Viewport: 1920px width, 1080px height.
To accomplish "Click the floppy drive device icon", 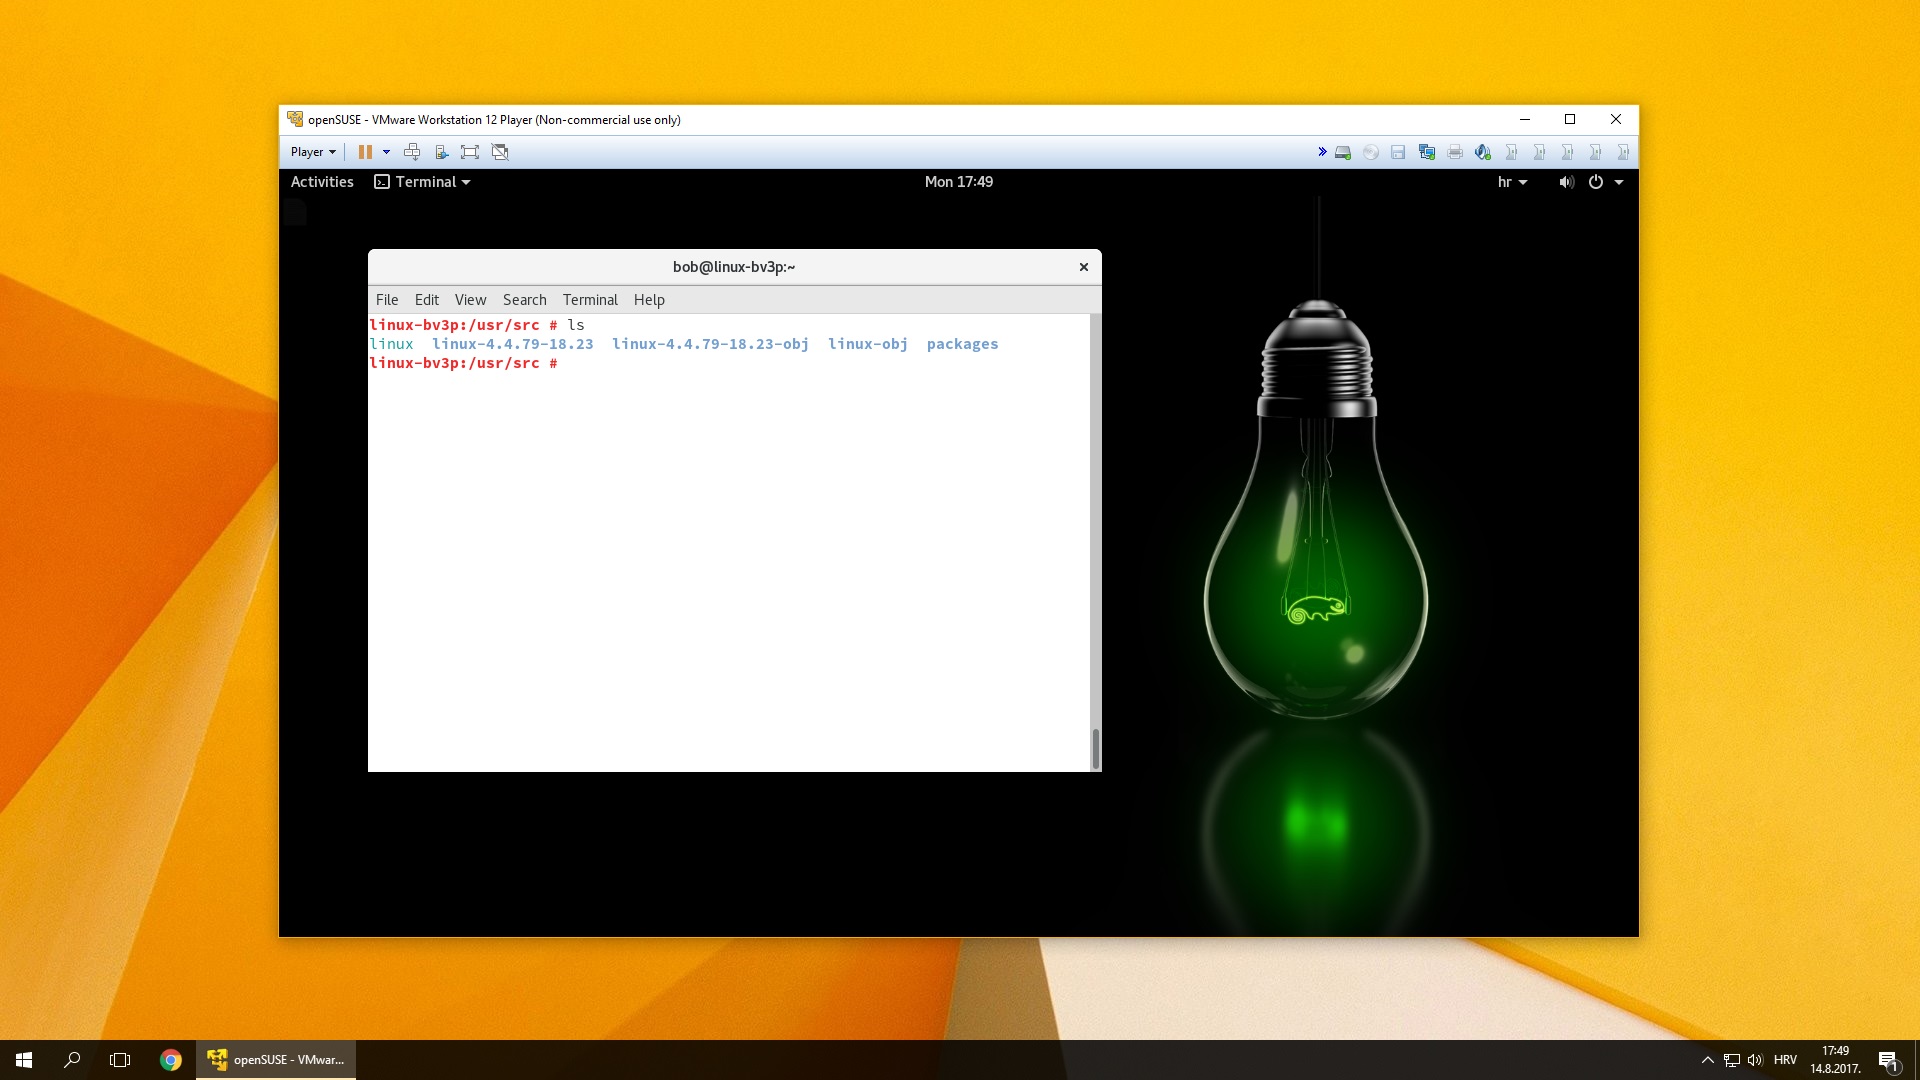I will pyautogui.click(x=1398, y=152).
